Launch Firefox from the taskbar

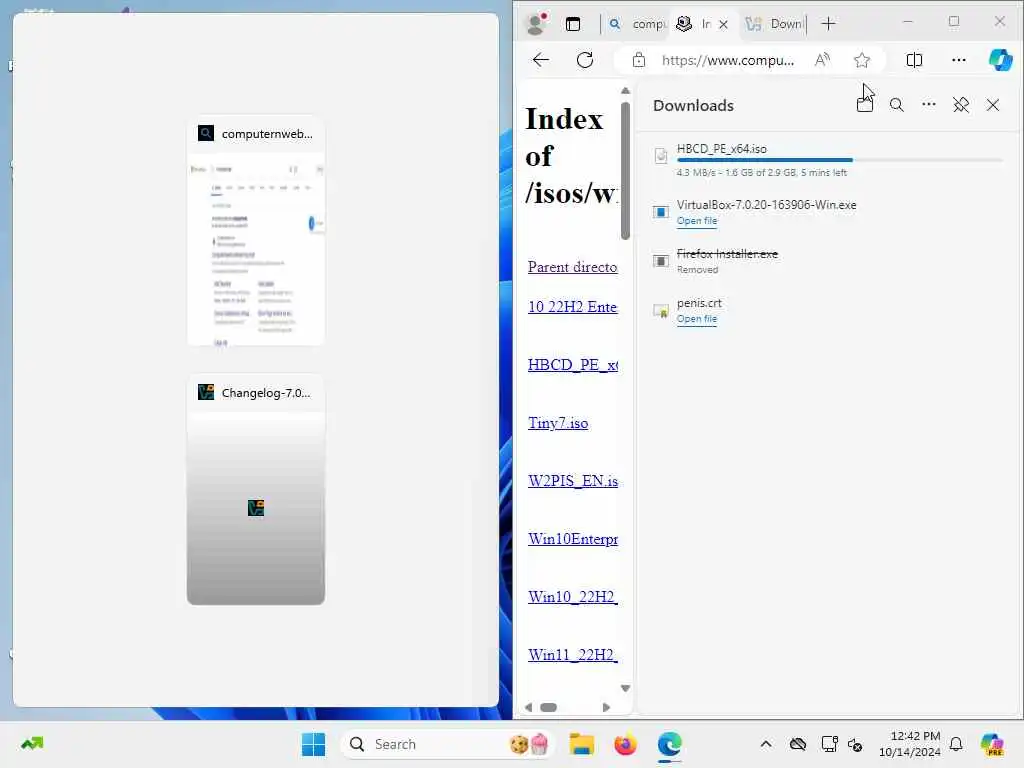pyautogui.click(x=625, y=744)
